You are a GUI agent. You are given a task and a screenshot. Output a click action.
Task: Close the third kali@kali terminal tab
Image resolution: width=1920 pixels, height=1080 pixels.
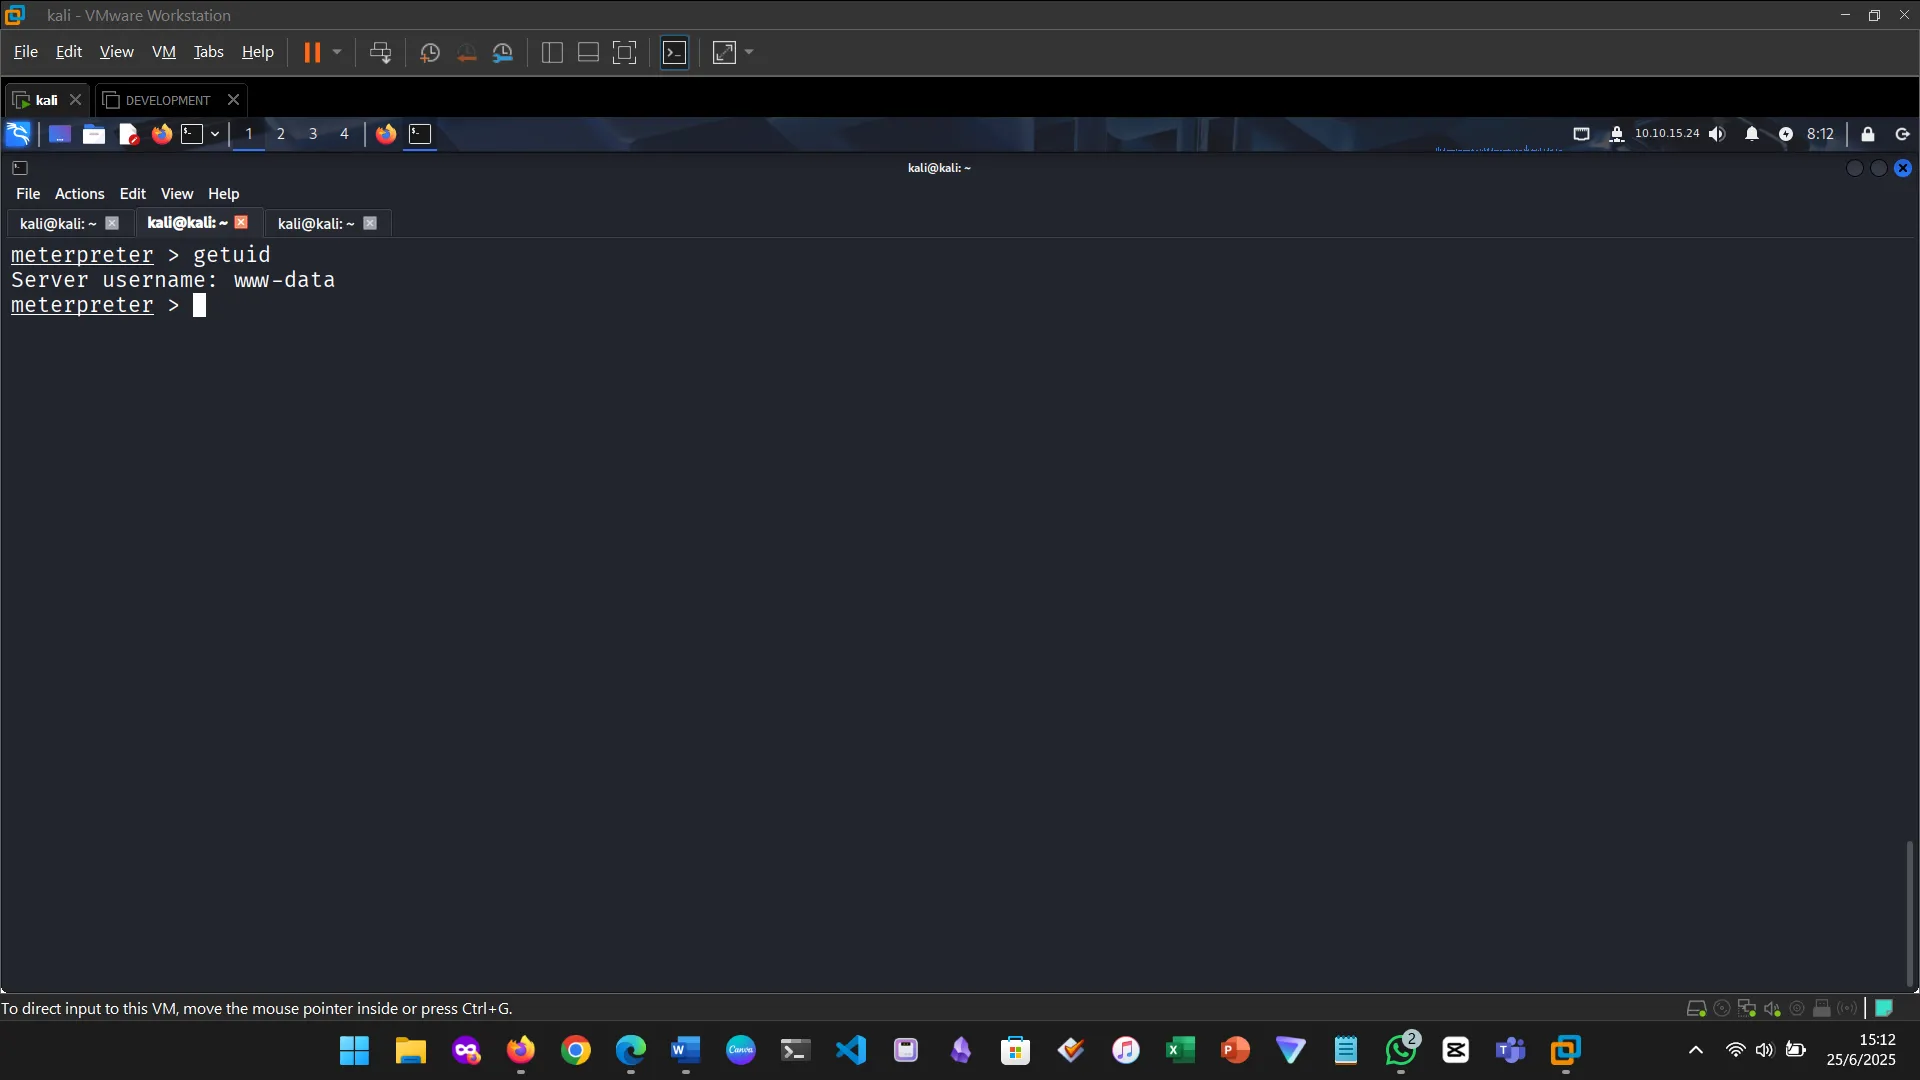[x=370, y=223]
